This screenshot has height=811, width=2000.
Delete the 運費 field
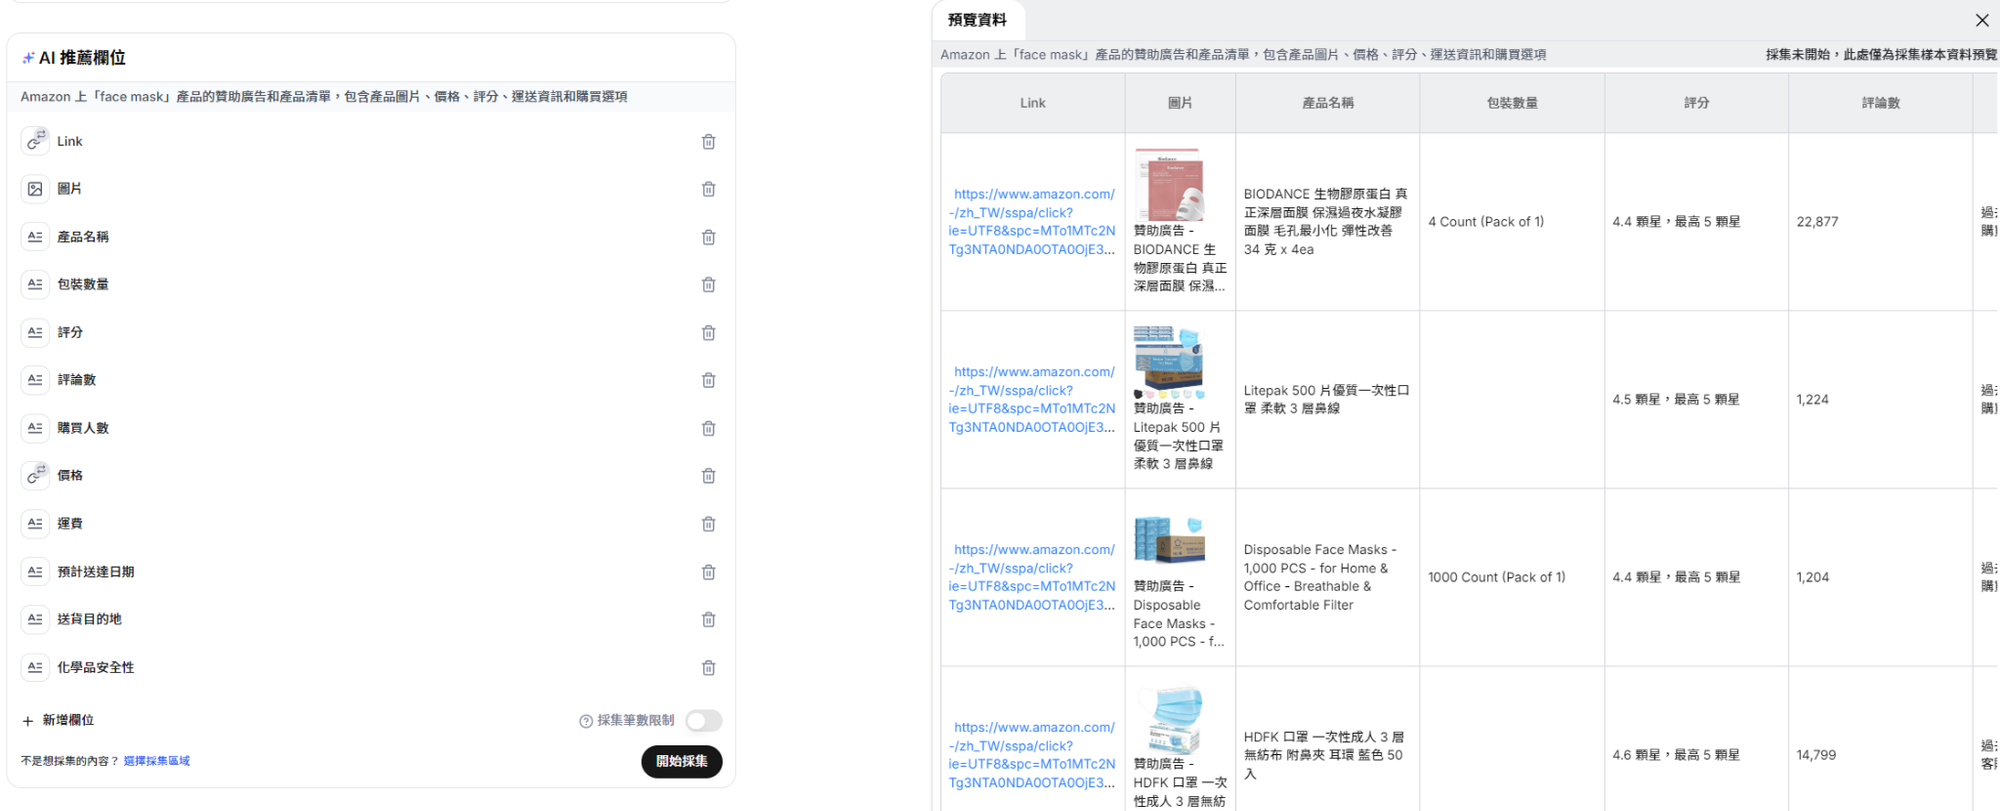708,524
